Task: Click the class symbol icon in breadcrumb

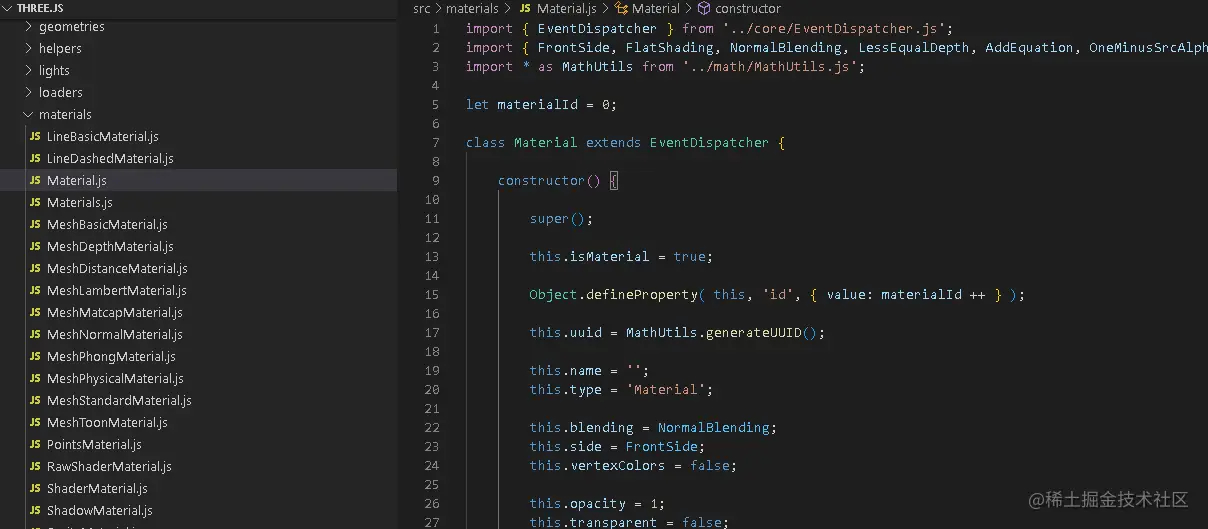Action: point(620,8)
